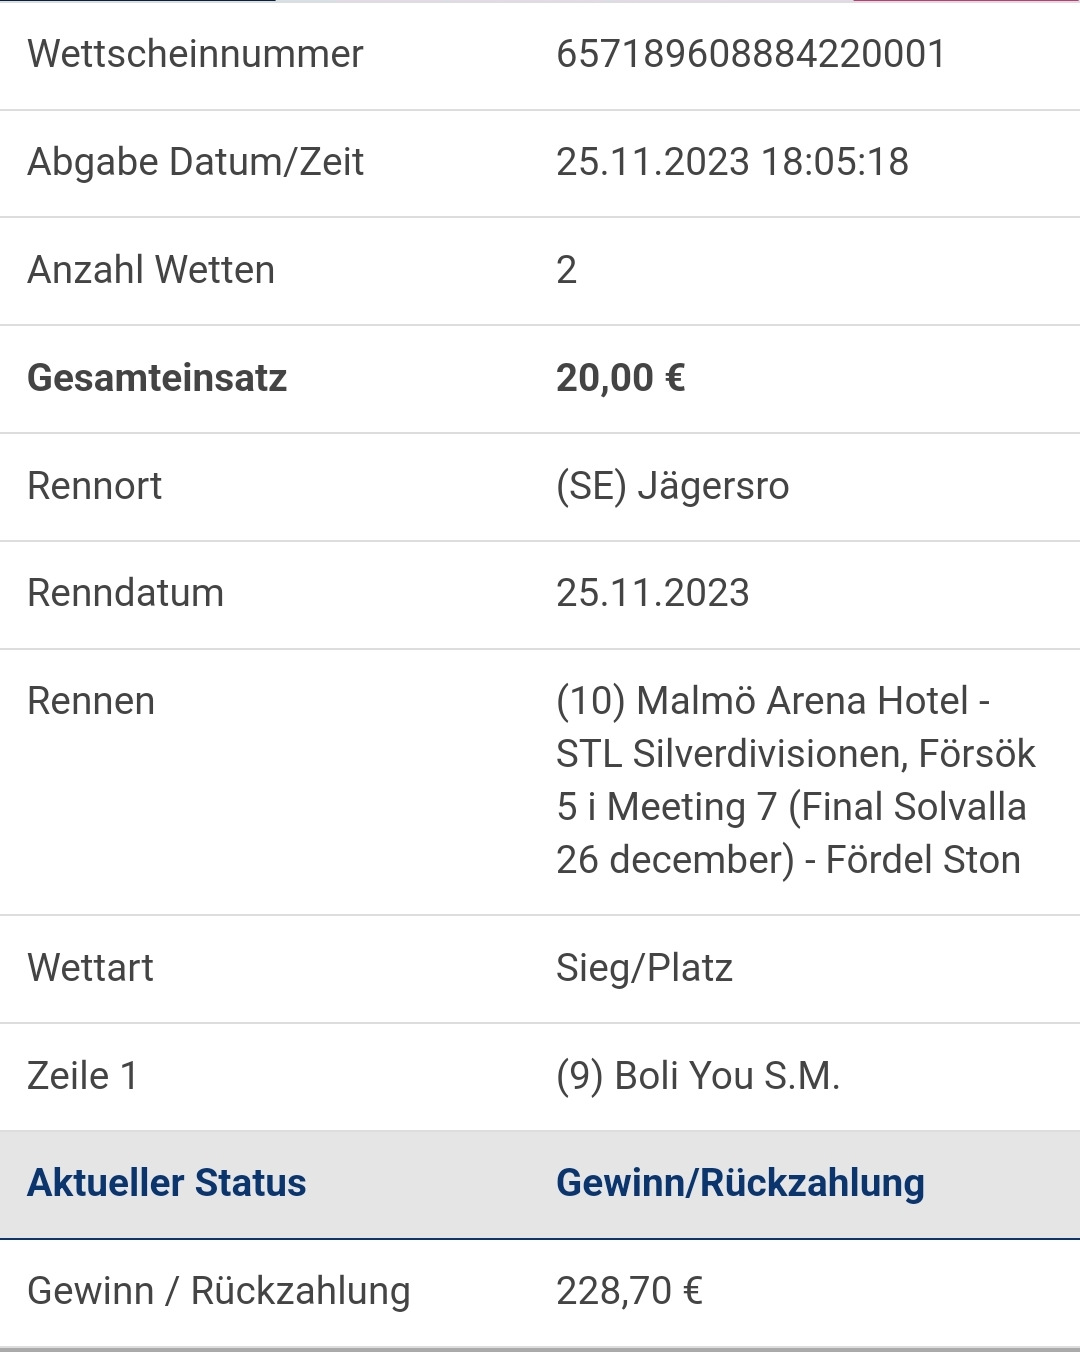Select the Rennort label
1080x1352 pixels.
(x=95, y=486)
